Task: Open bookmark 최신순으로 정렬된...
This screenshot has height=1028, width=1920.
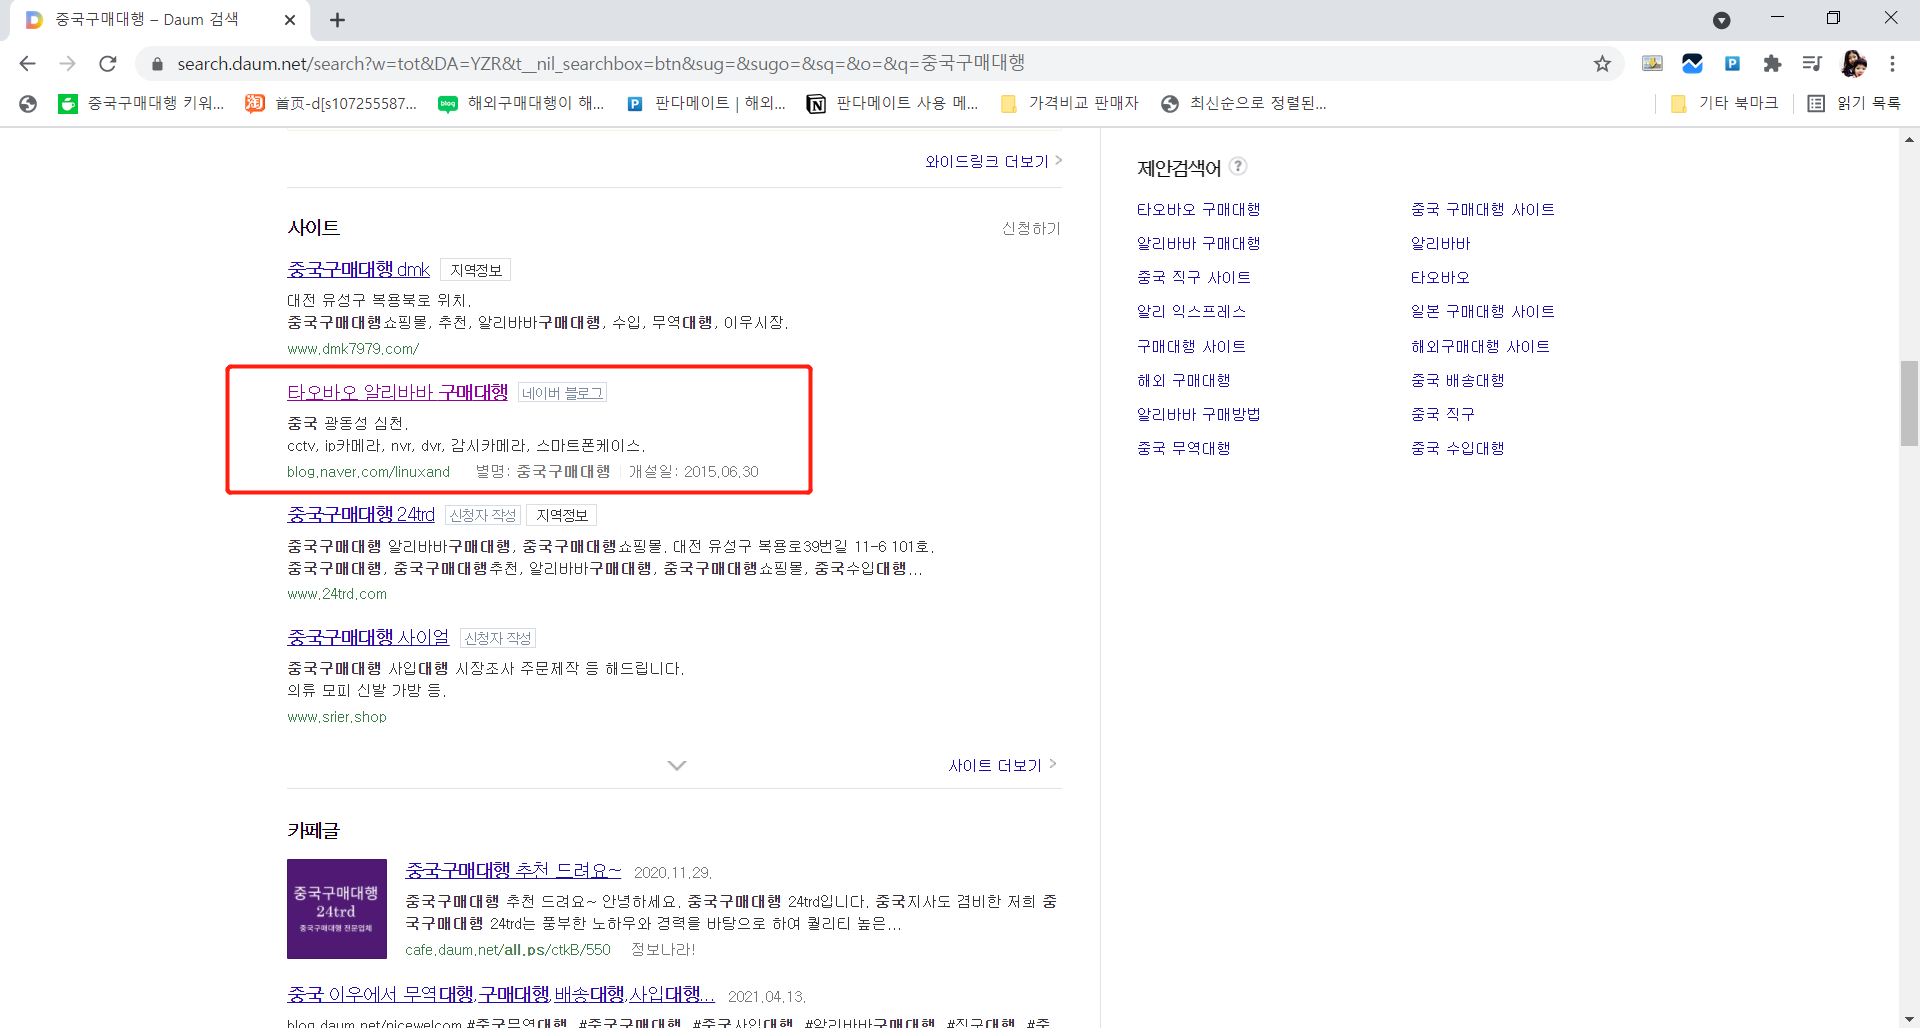Action: pos(1244,103)
